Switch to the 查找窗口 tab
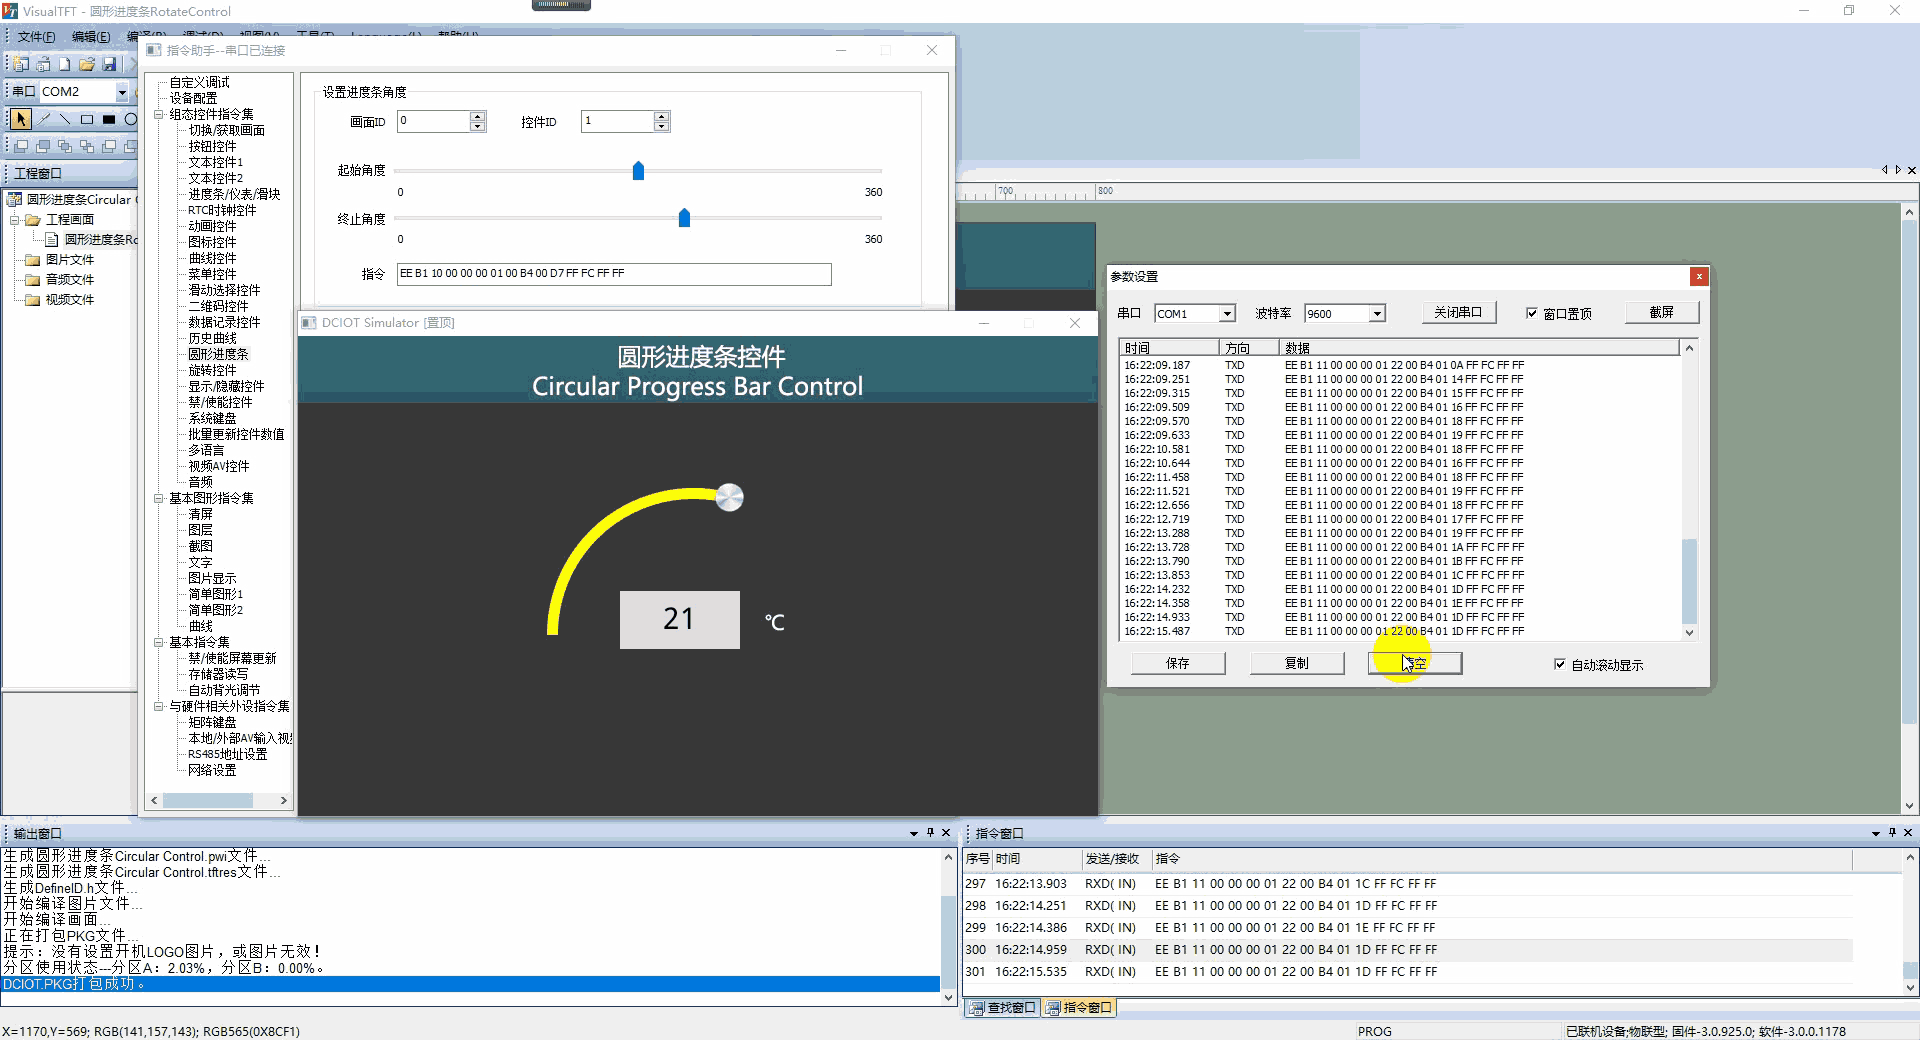The width and height of the screenshot is (1920, 1040). [1003, 1008]
